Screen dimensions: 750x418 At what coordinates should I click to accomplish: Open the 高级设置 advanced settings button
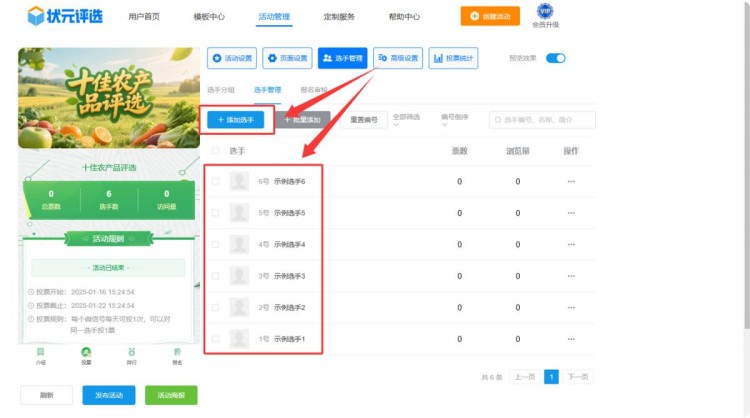click(398, 58)
